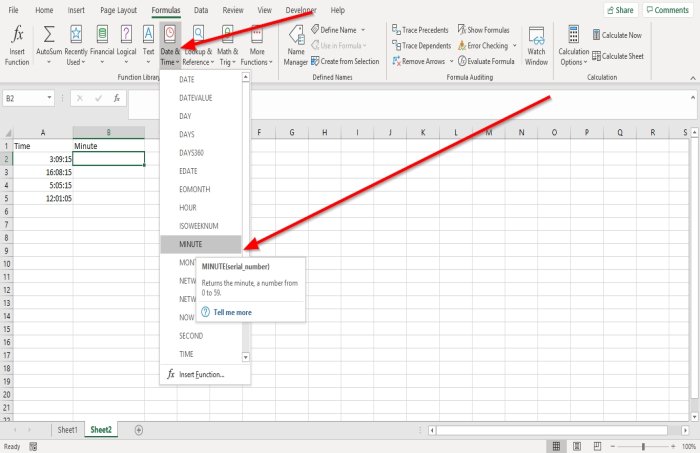Open the Name Manager
The width and height of the screenshot is (700, 453).
pos(296,45)
